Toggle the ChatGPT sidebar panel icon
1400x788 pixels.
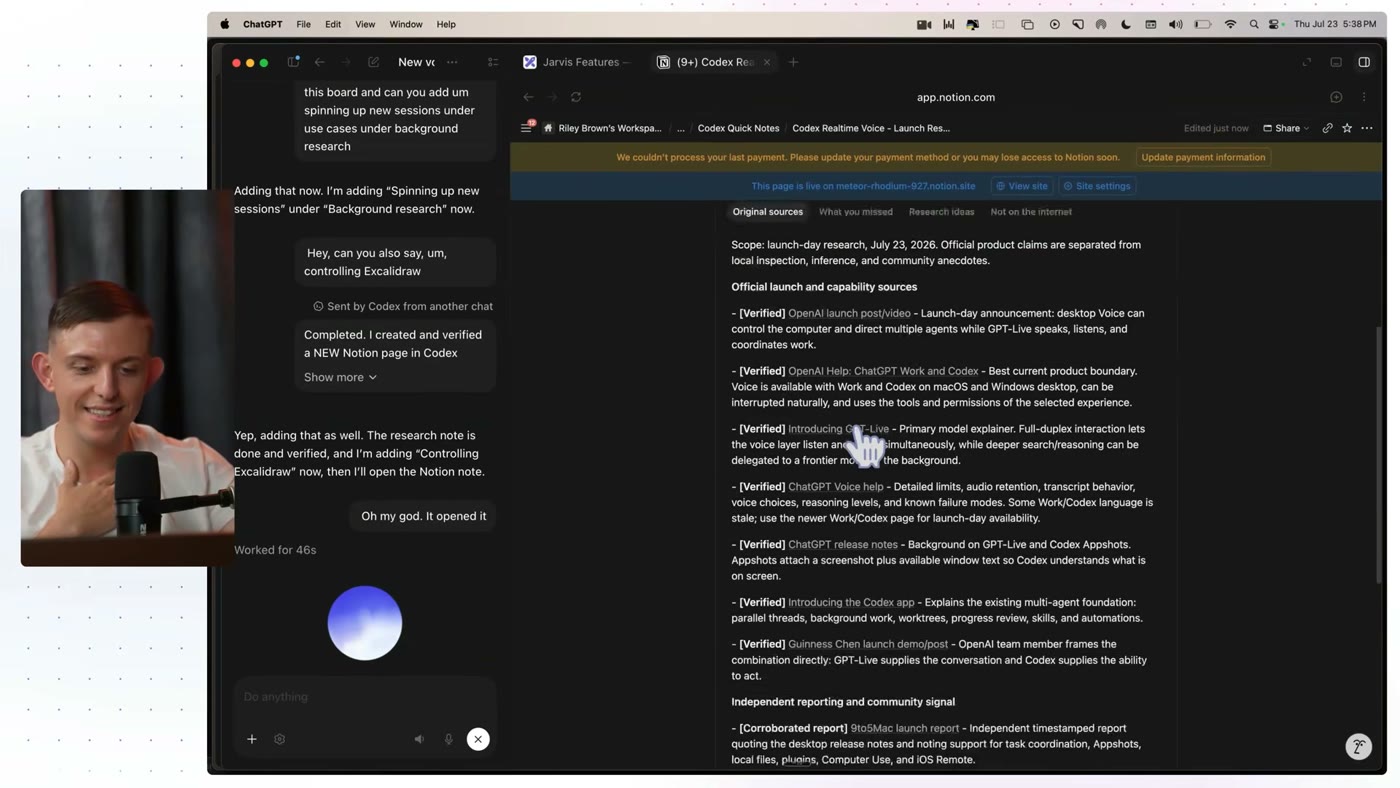[293, 62]
